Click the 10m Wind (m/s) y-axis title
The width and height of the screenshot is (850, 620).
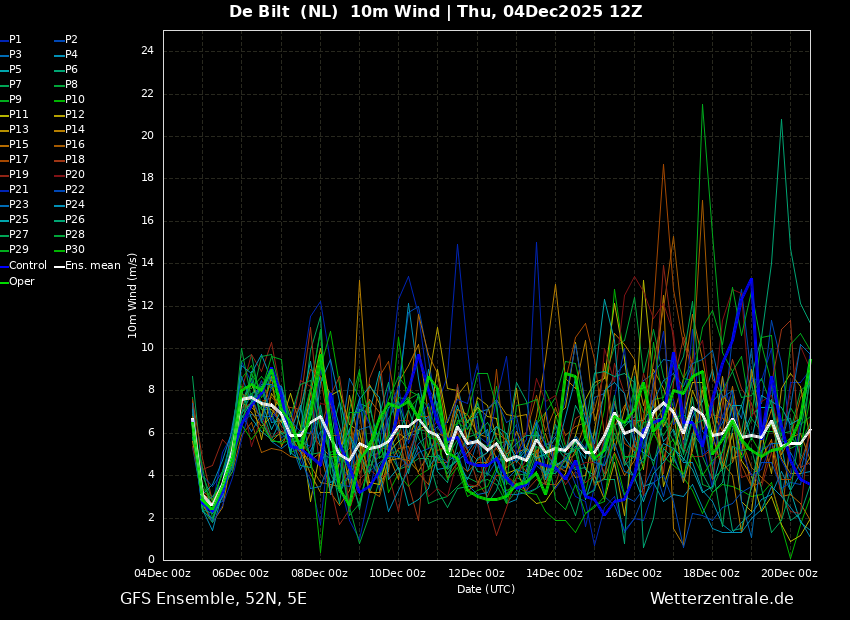(x=133, y=295)
